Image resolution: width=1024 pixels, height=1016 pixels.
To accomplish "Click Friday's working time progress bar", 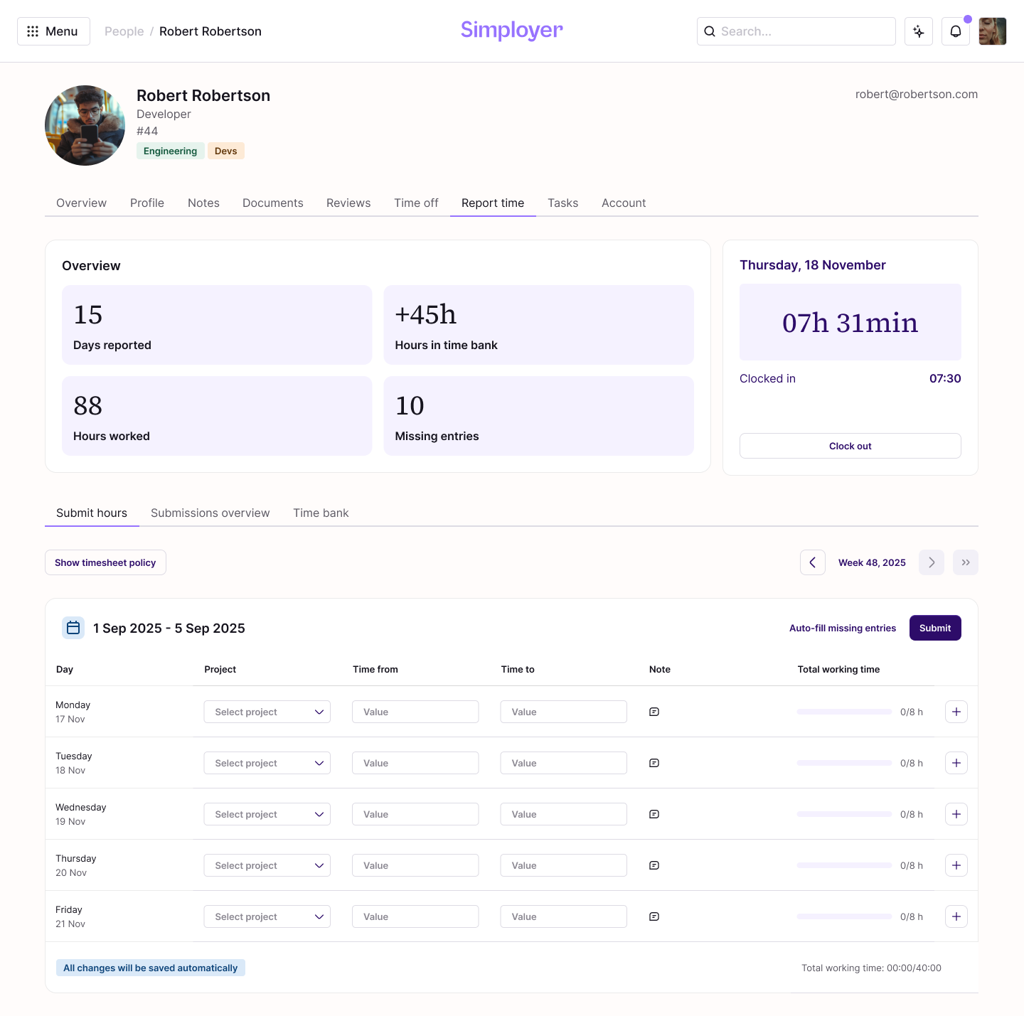I will (x=844, y=917).
